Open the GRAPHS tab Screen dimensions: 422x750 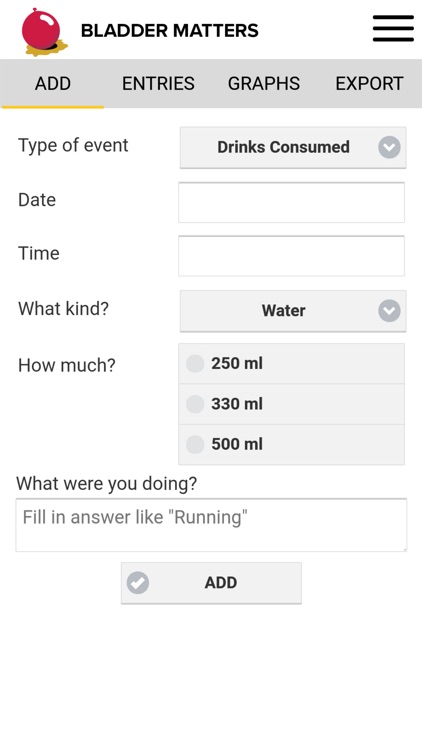(x=264, y=84)
